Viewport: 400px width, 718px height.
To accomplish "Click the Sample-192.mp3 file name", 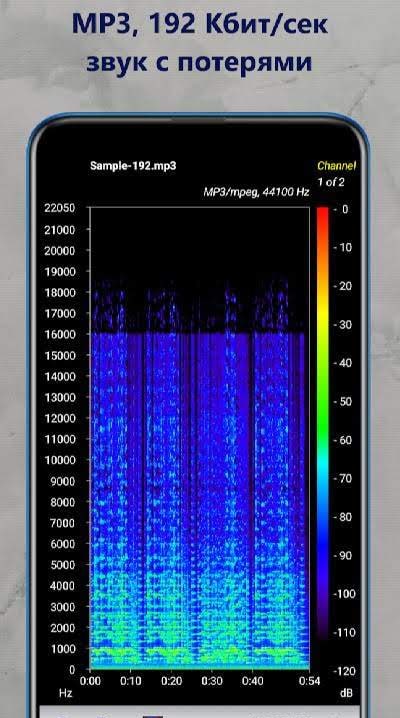I will 133,166.
